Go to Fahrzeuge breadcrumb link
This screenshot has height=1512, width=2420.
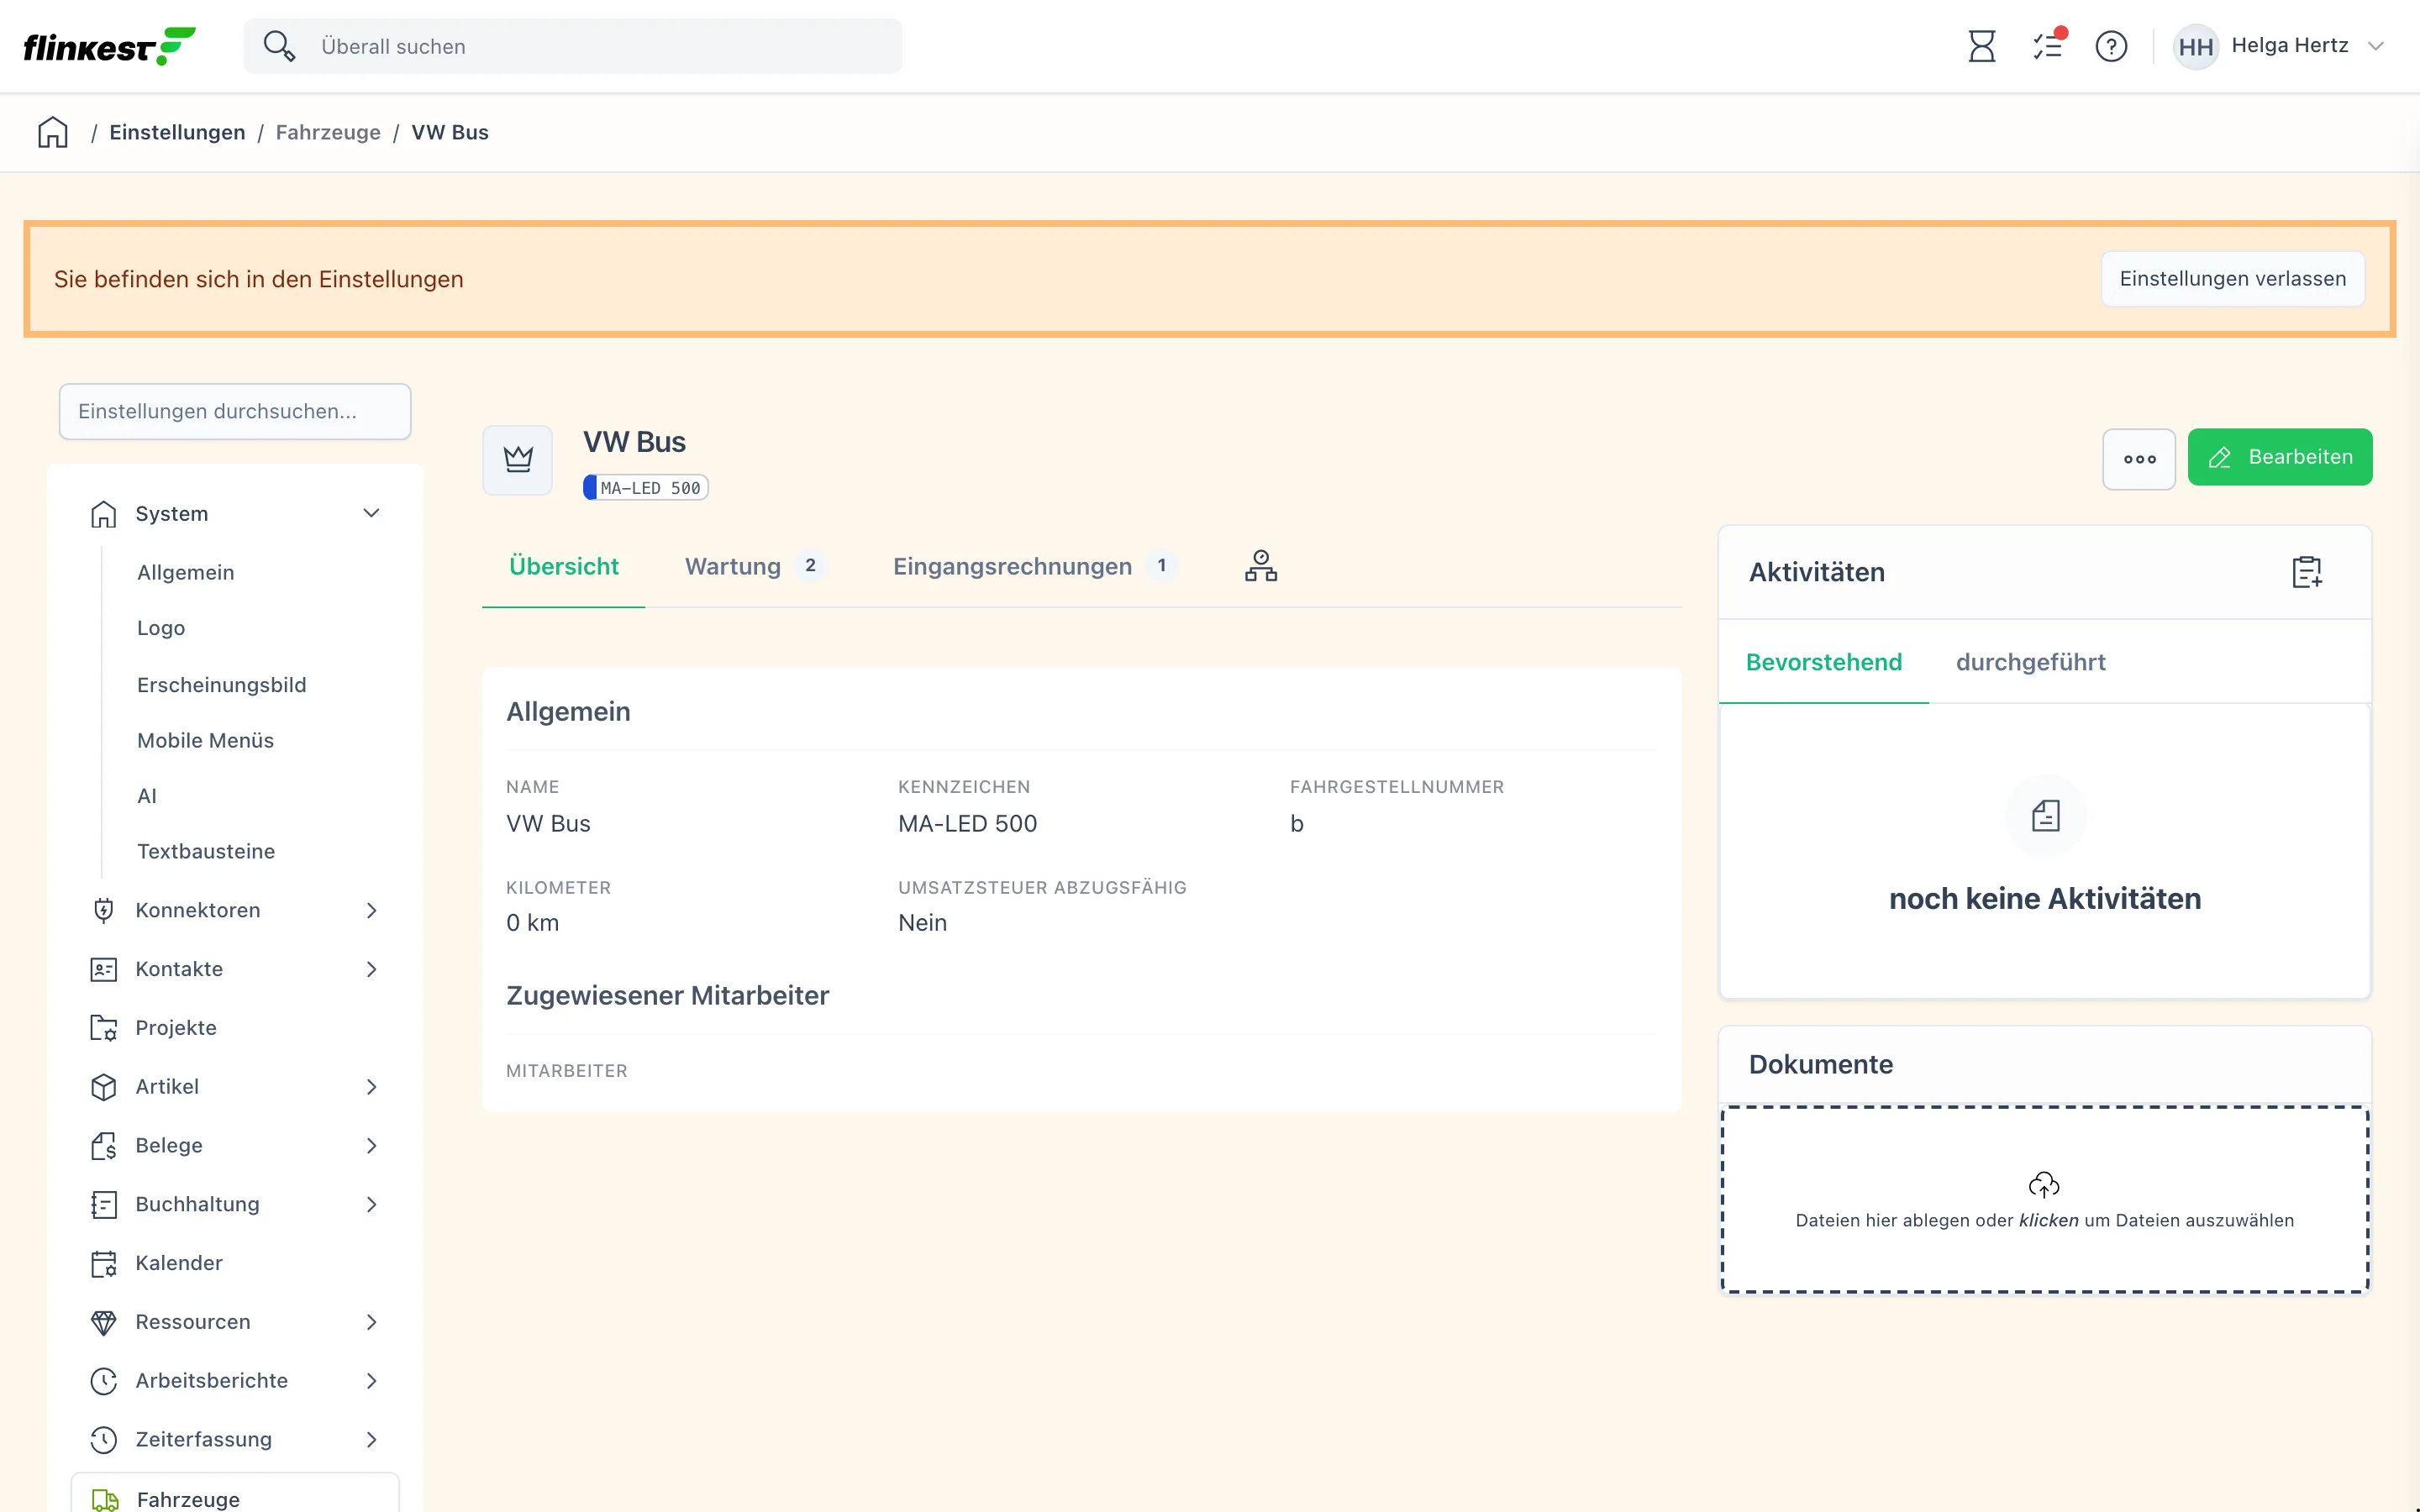tap(328, 132)
